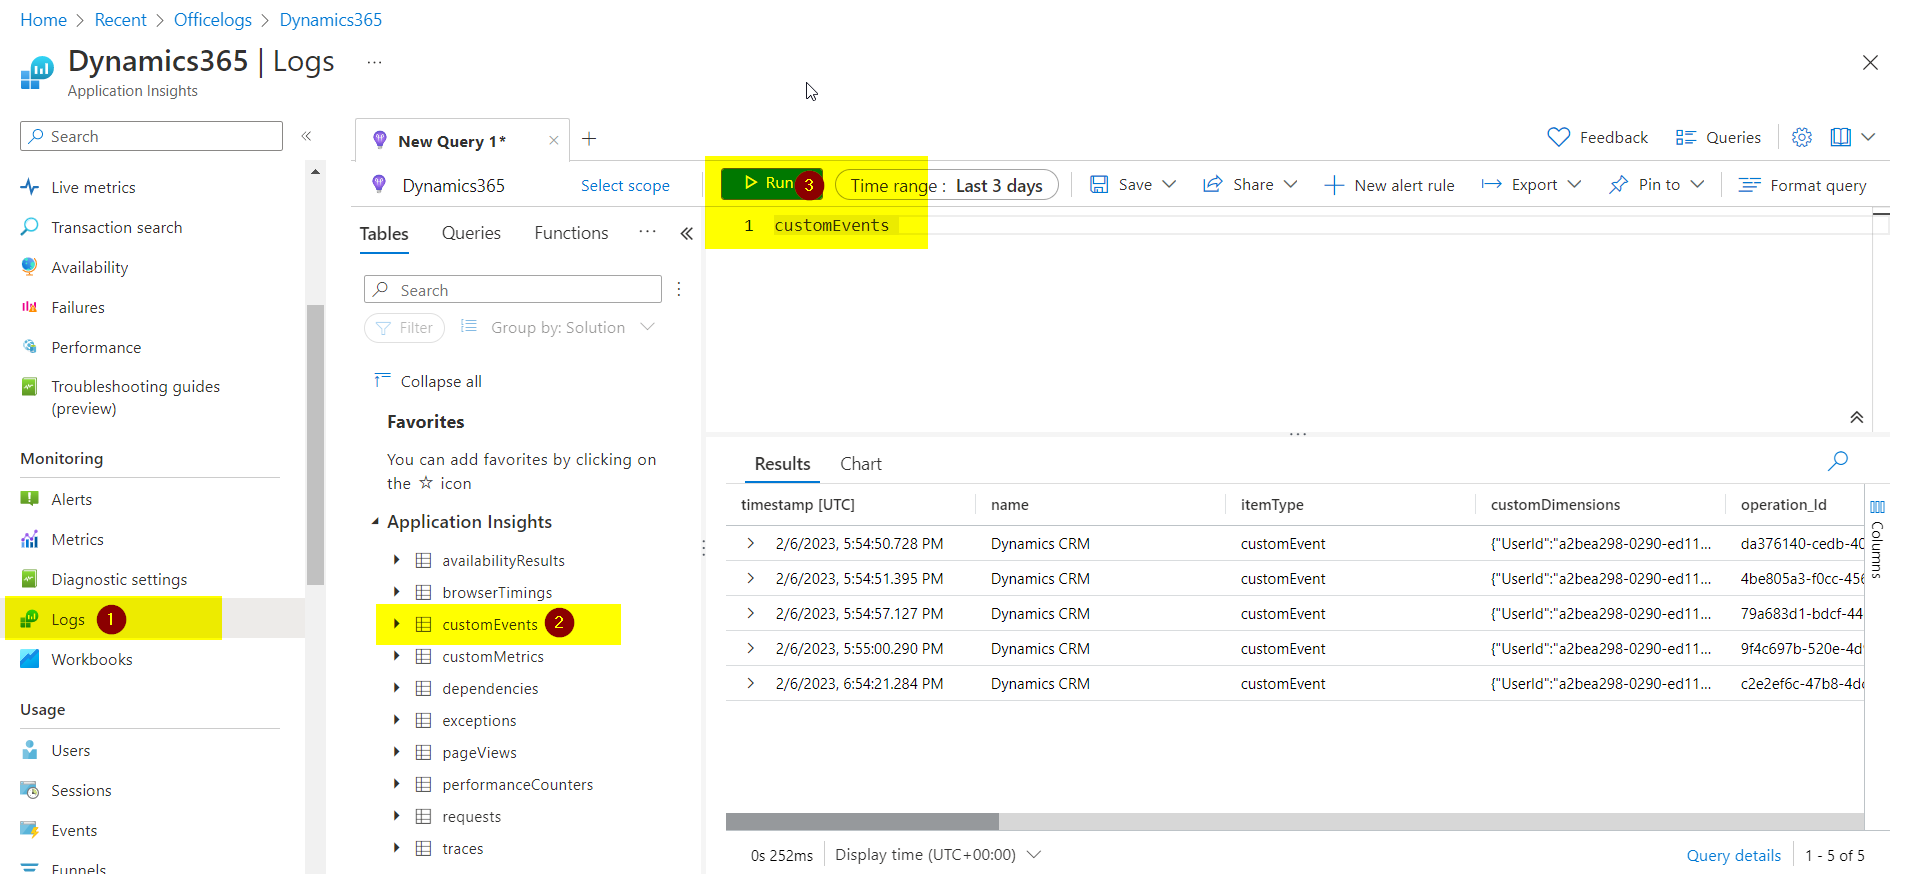Collapse the Application Insights group
Screen dimensions: 1915x874
[376, 522]
